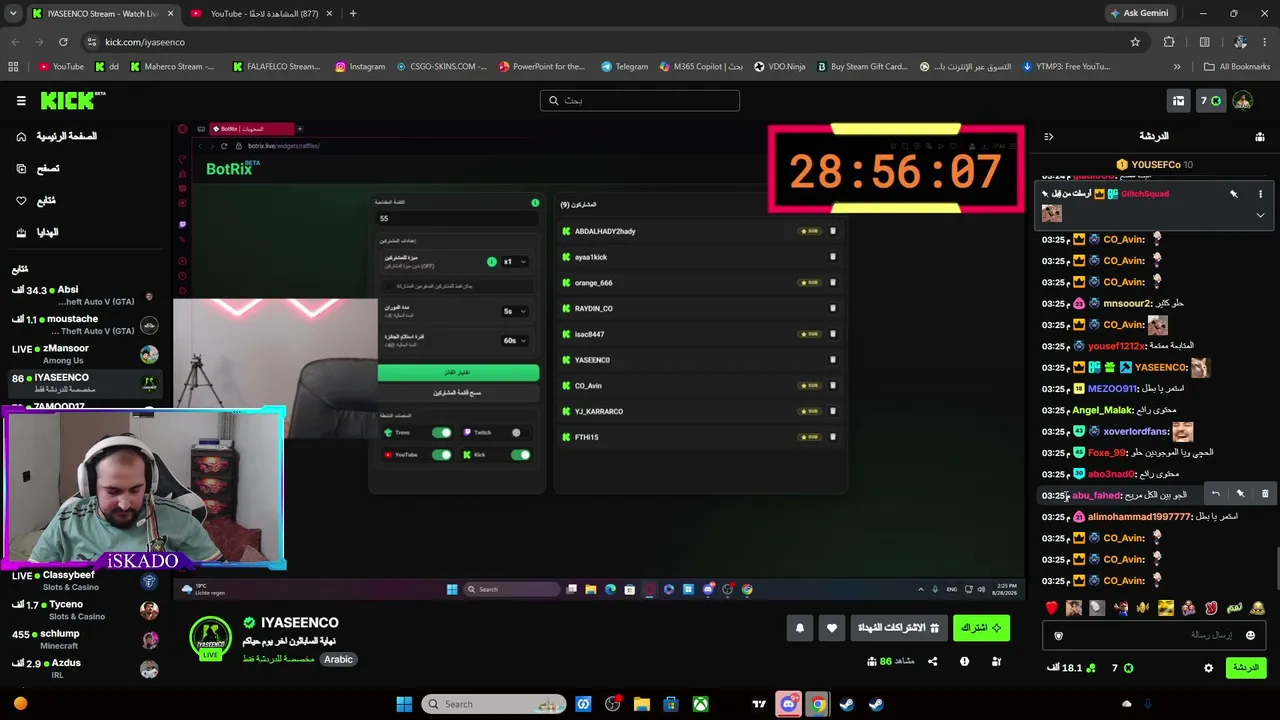Click the Arabic language tag
Viewport: 1280px width, 720px height.
tap(338, 660)
